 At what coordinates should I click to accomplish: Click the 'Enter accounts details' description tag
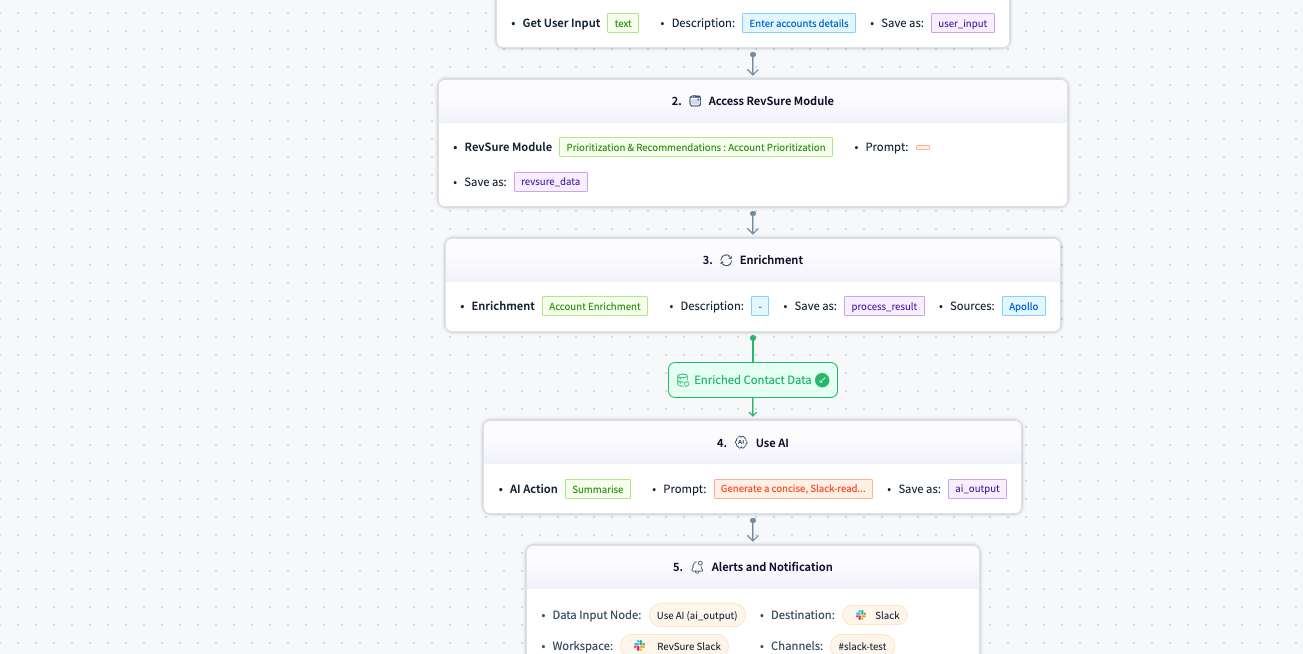pos(799,23)
